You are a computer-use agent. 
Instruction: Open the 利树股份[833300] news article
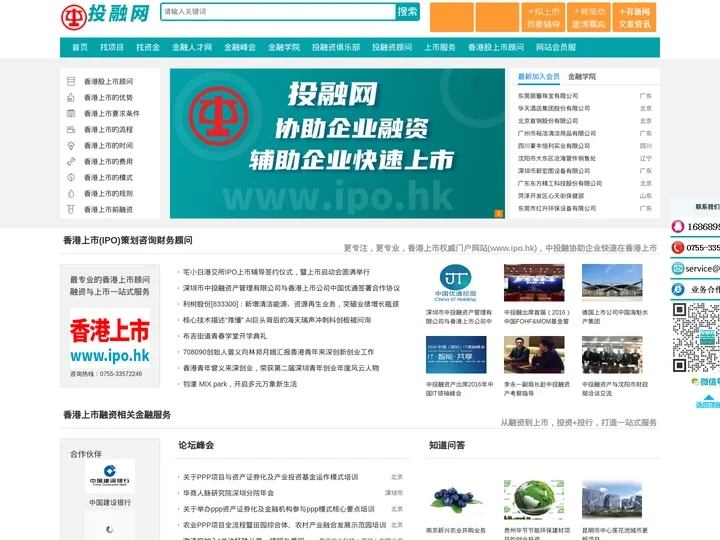[x=291, y=304]
